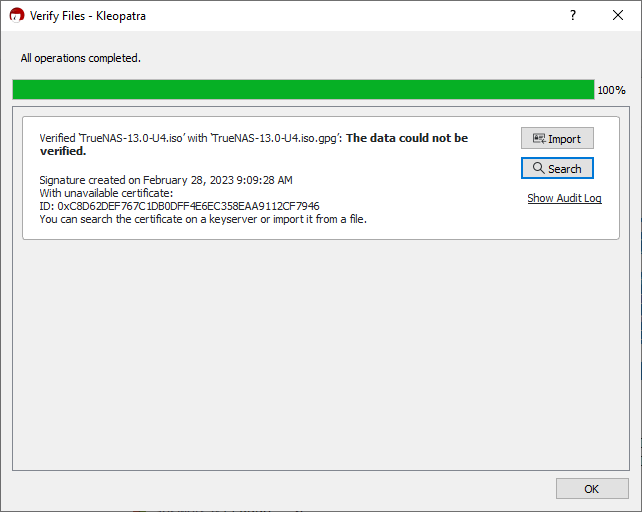
Task: Click the 'The data could not be verified.' message
Action: point(254,145)
